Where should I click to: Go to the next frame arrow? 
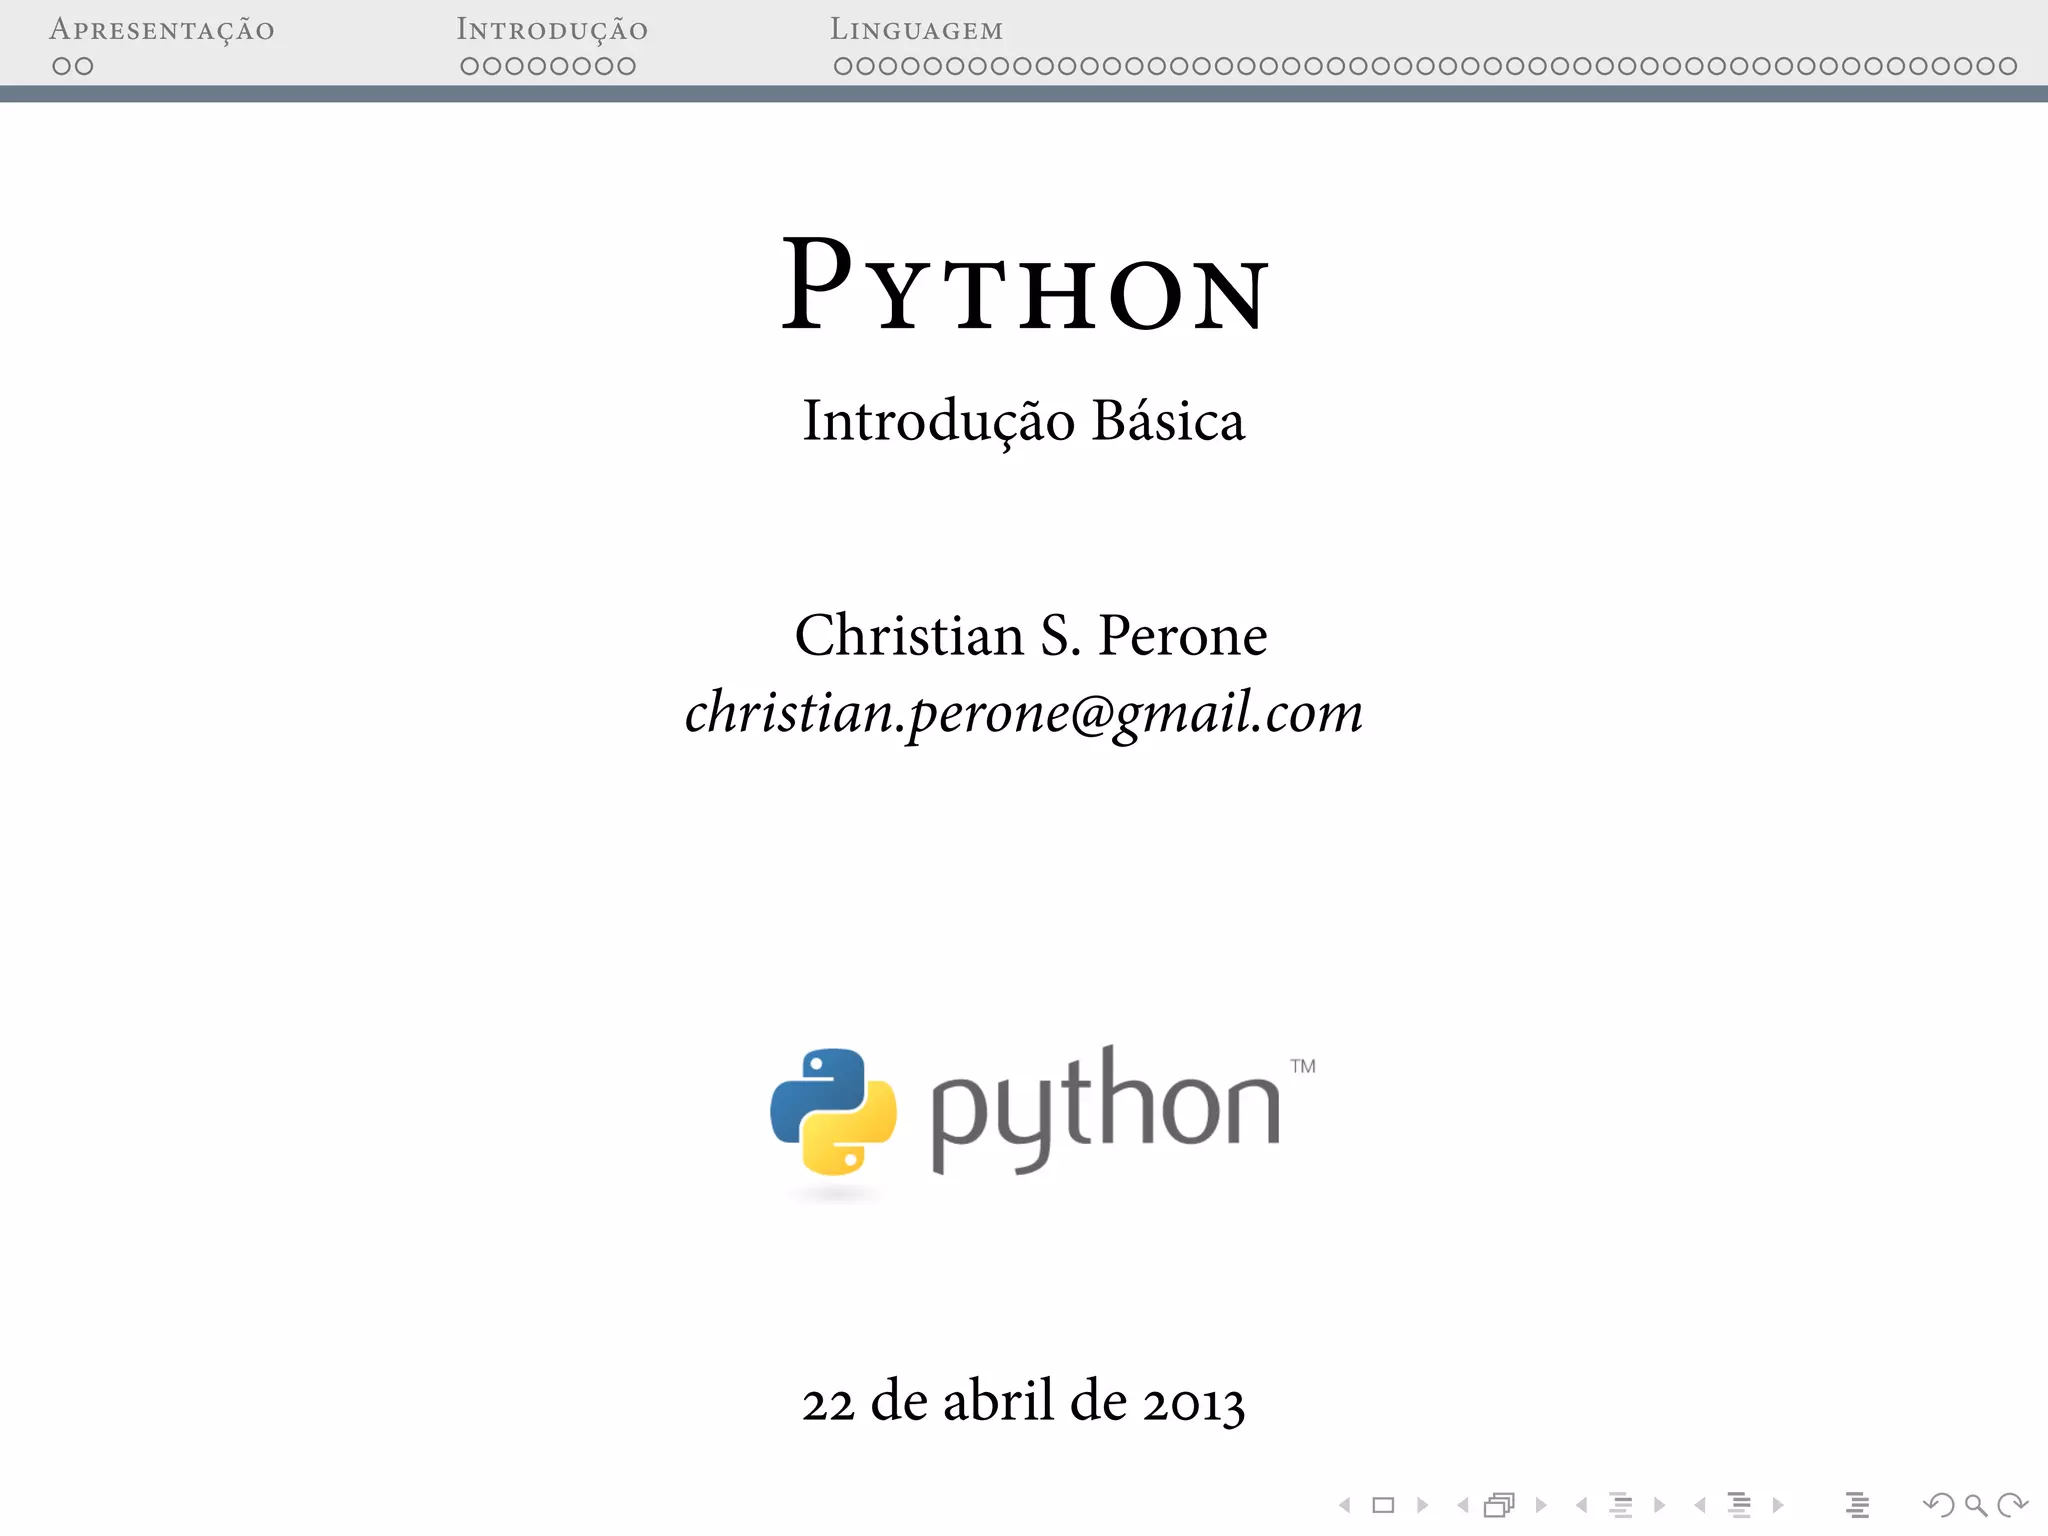(1541, 1505)
